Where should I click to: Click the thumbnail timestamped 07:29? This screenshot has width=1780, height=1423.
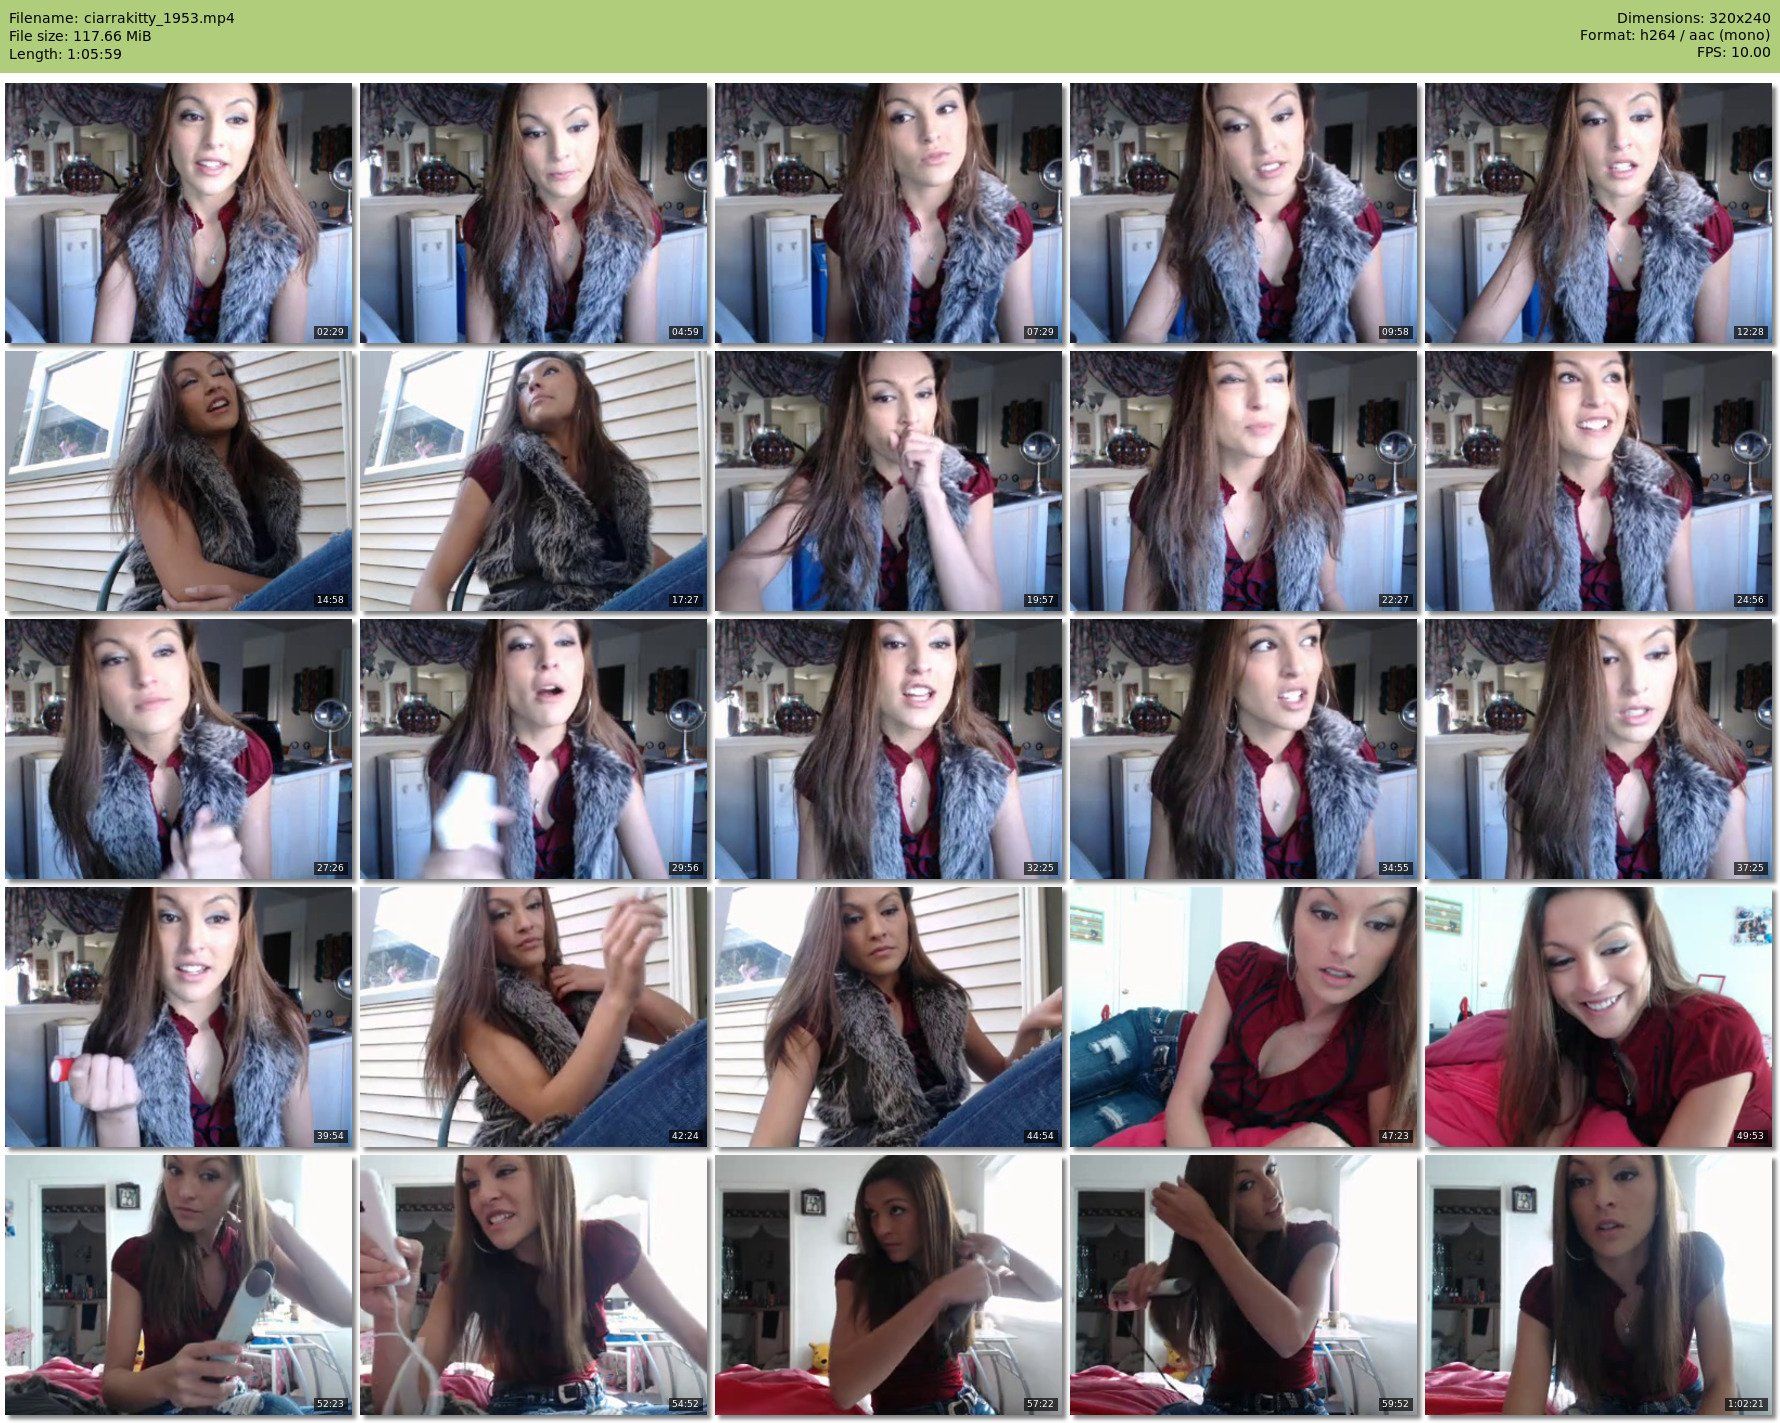click(x=888, y=213)
